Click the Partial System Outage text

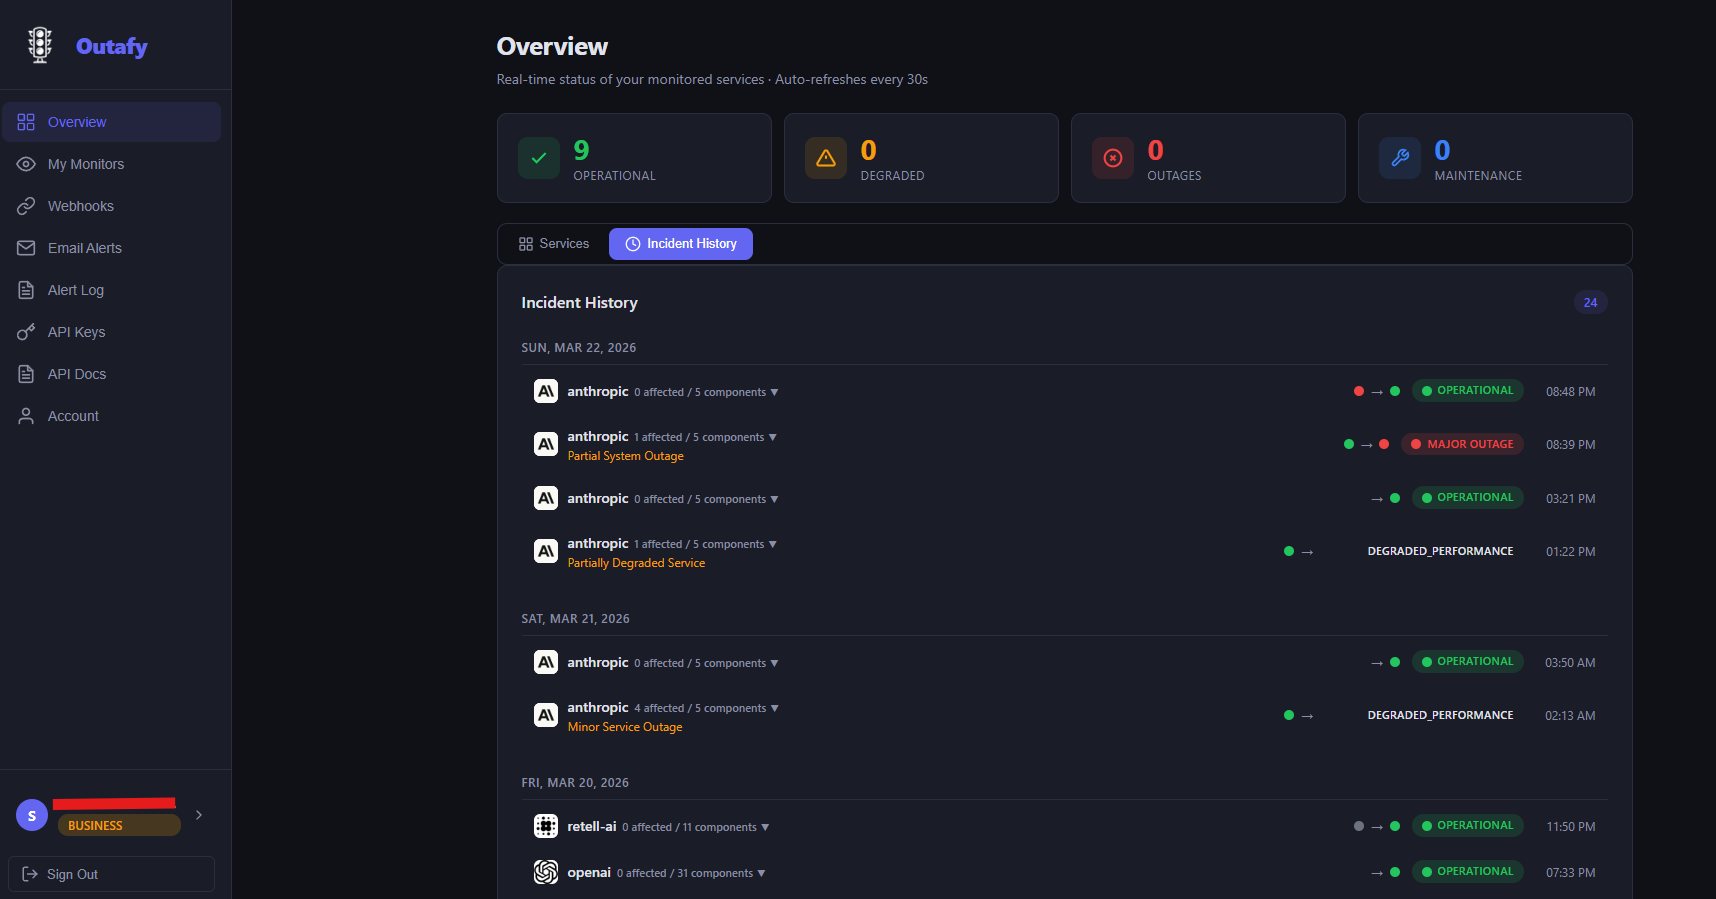626,456
